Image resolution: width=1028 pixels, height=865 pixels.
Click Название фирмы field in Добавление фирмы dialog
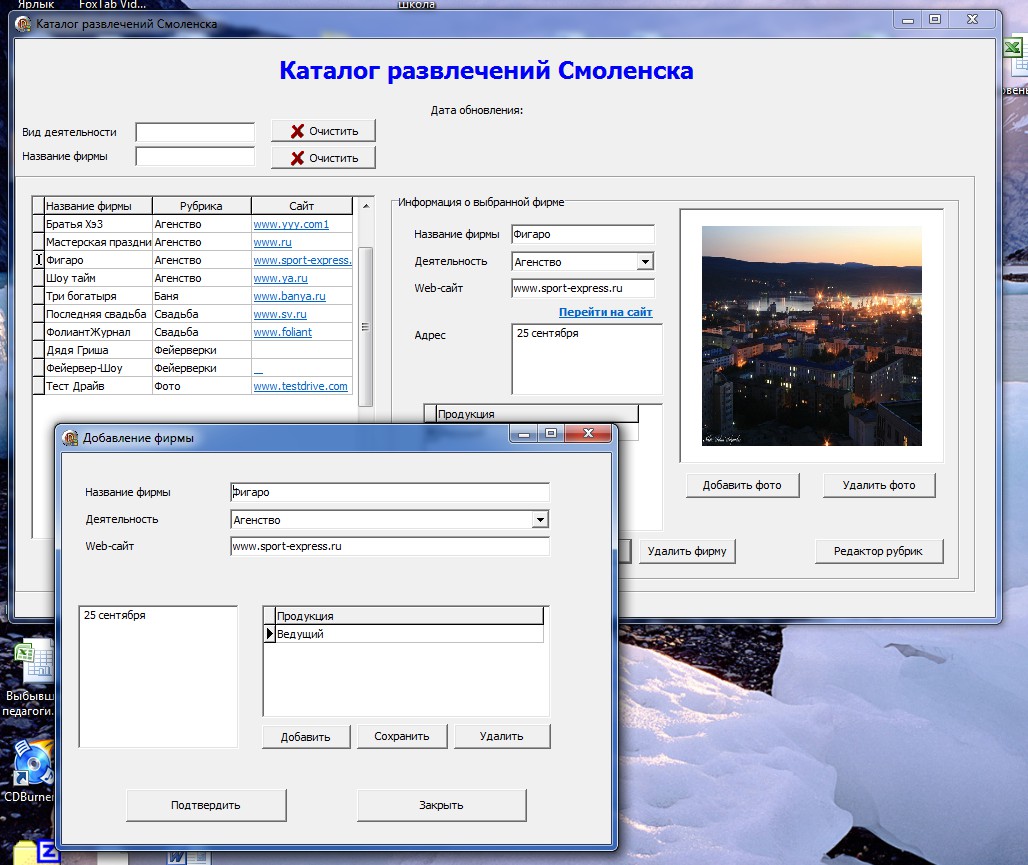coord(389,492)
